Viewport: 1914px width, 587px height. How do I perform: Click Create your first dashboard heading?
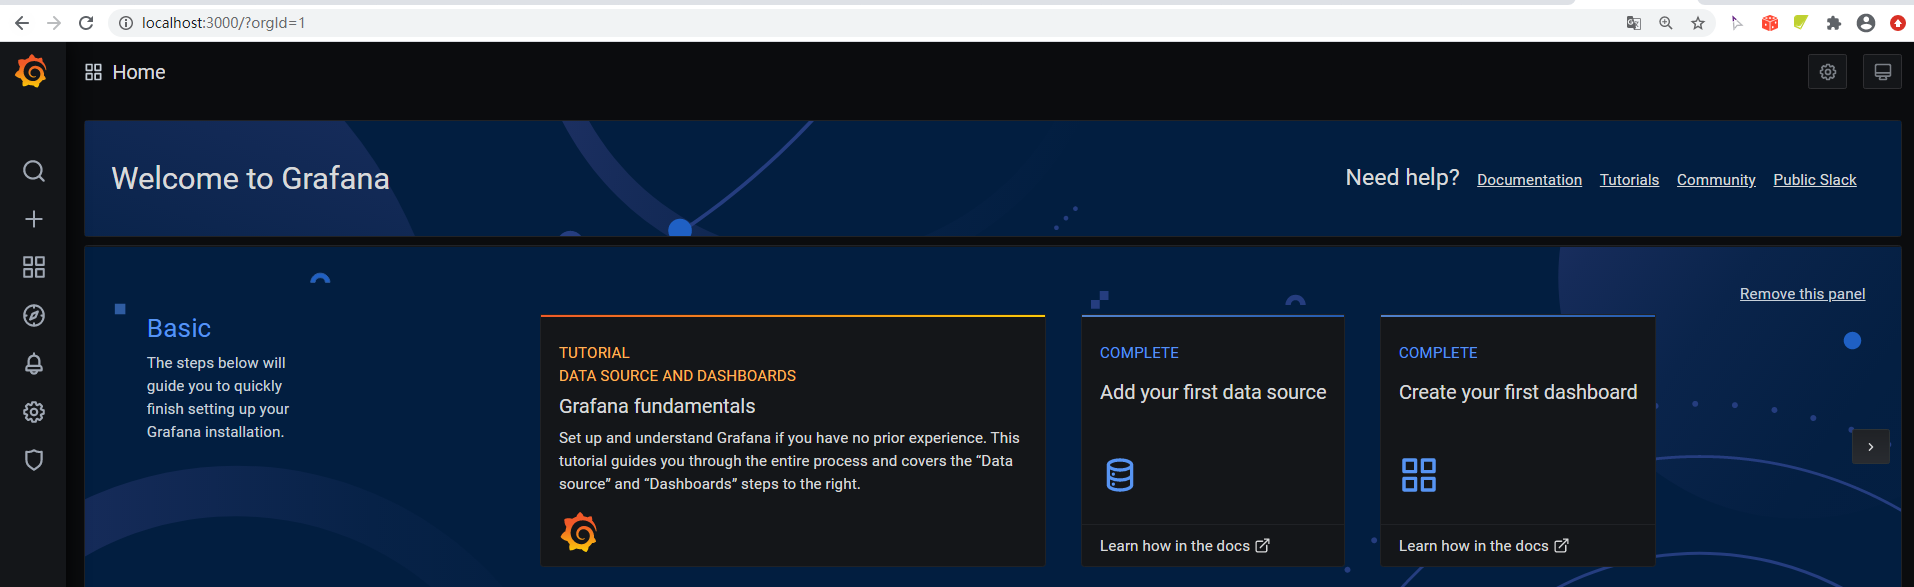point(1518,392)
